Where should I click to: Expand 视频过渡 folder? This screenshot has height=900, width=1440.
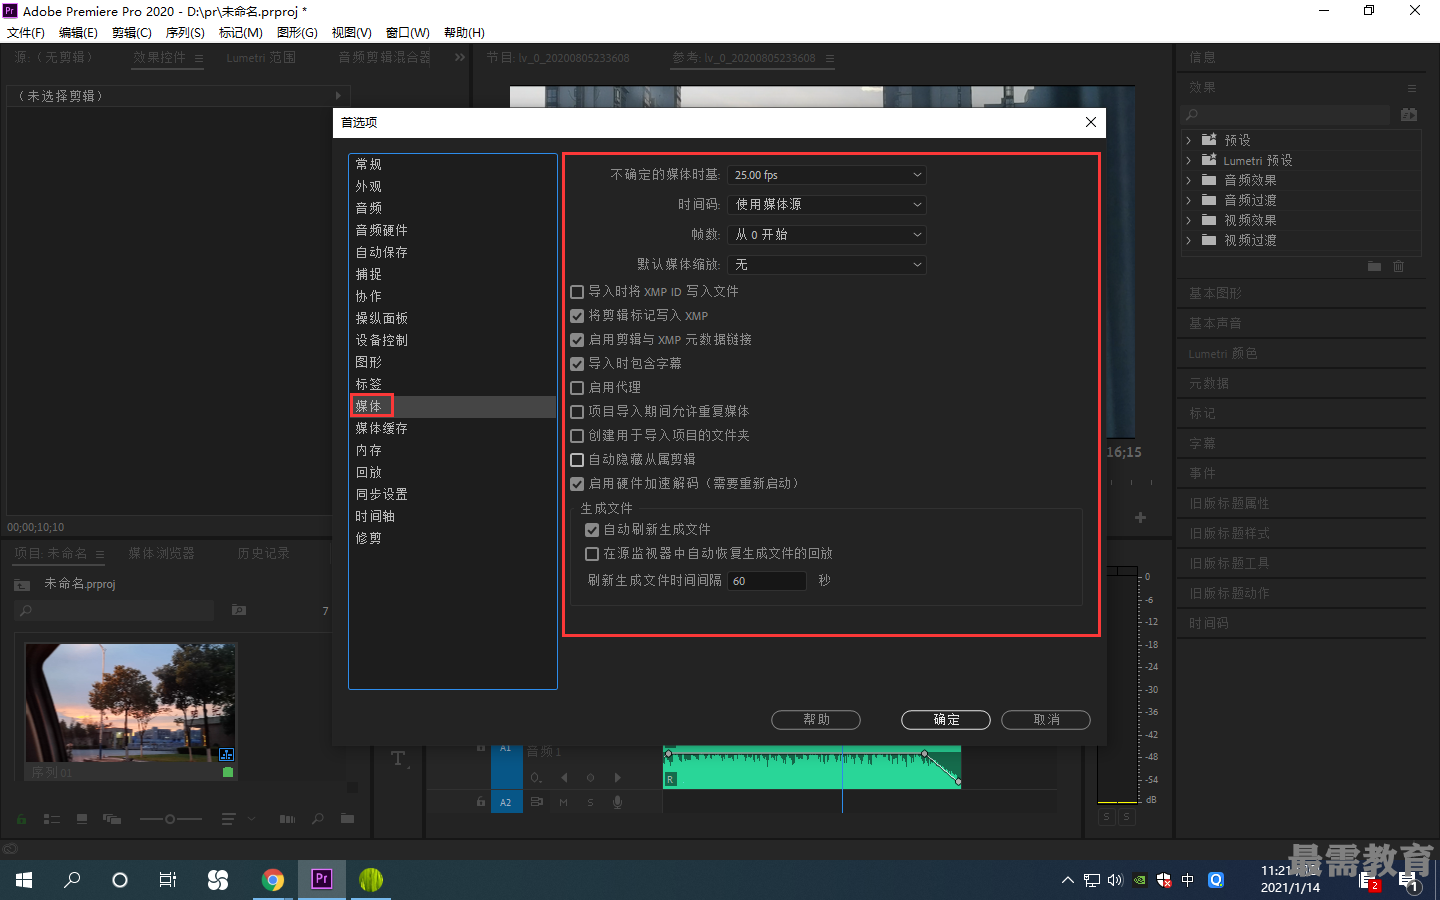point(1189,240)
